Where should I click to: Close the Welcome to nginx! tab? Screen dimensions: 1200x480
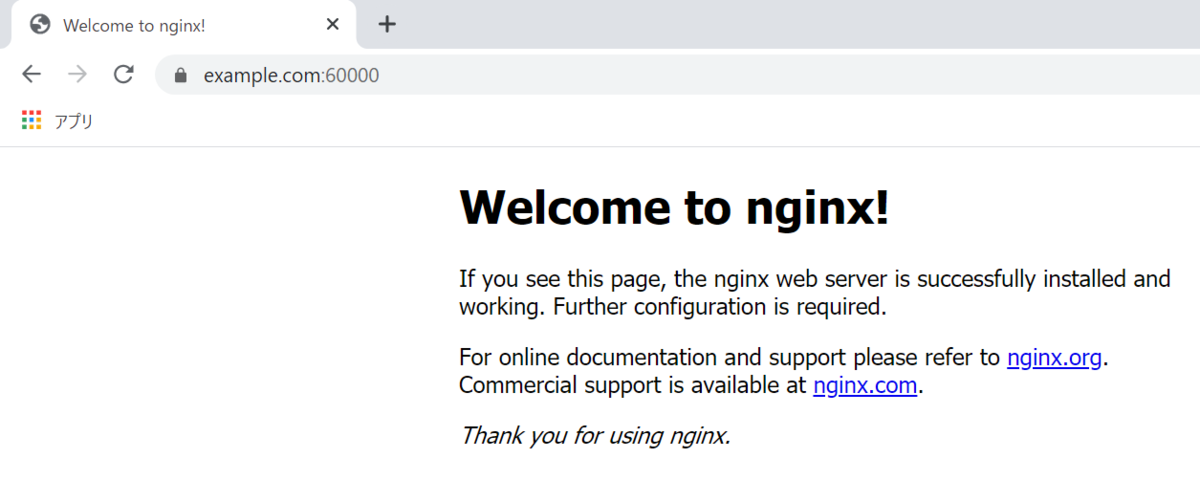333,25
